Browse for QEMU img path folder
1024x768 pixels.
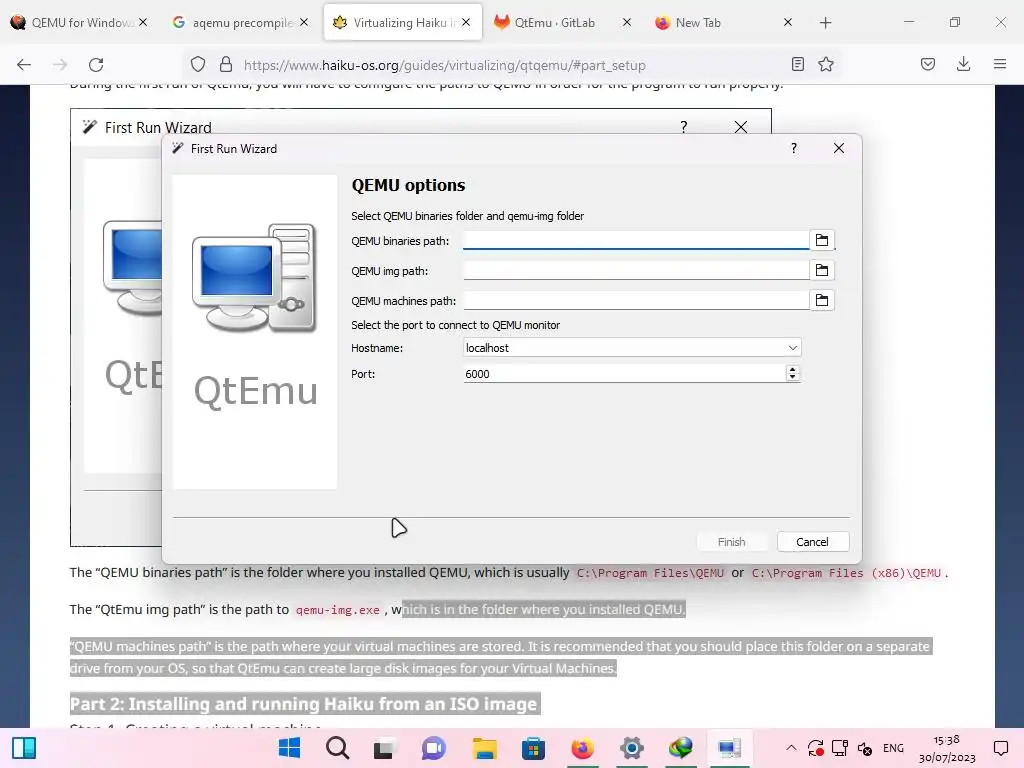coord(822,270)
